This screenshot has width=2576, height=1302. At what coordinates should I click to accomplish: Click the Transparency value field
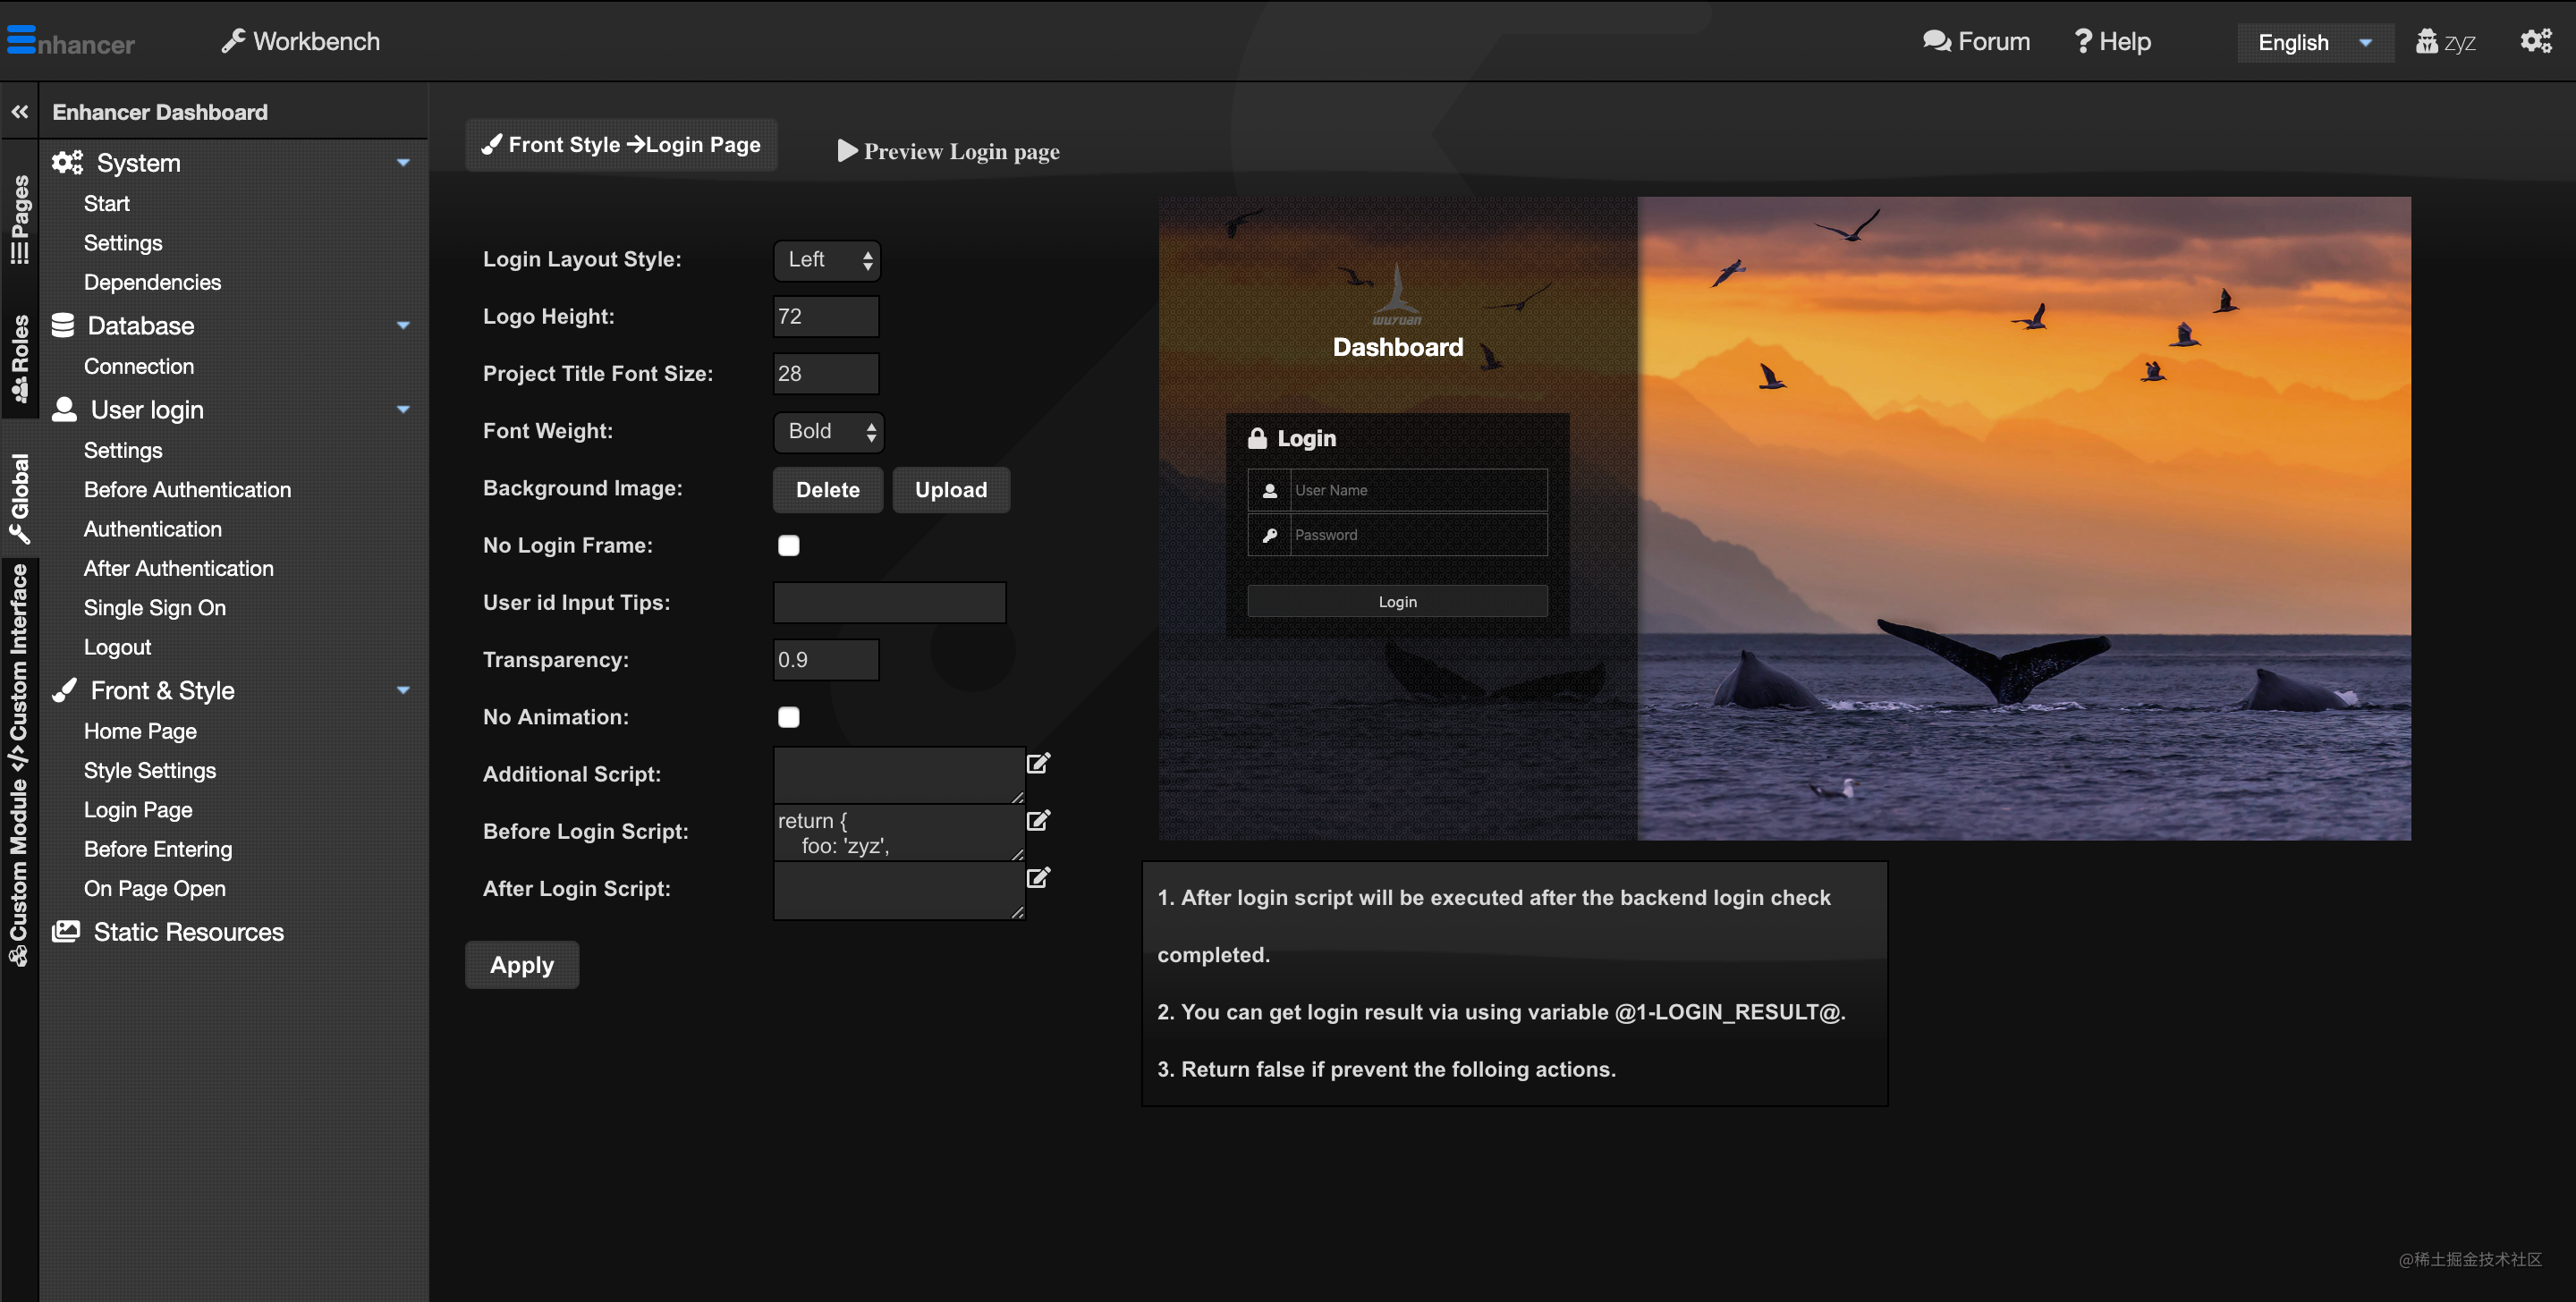point(826,660)
